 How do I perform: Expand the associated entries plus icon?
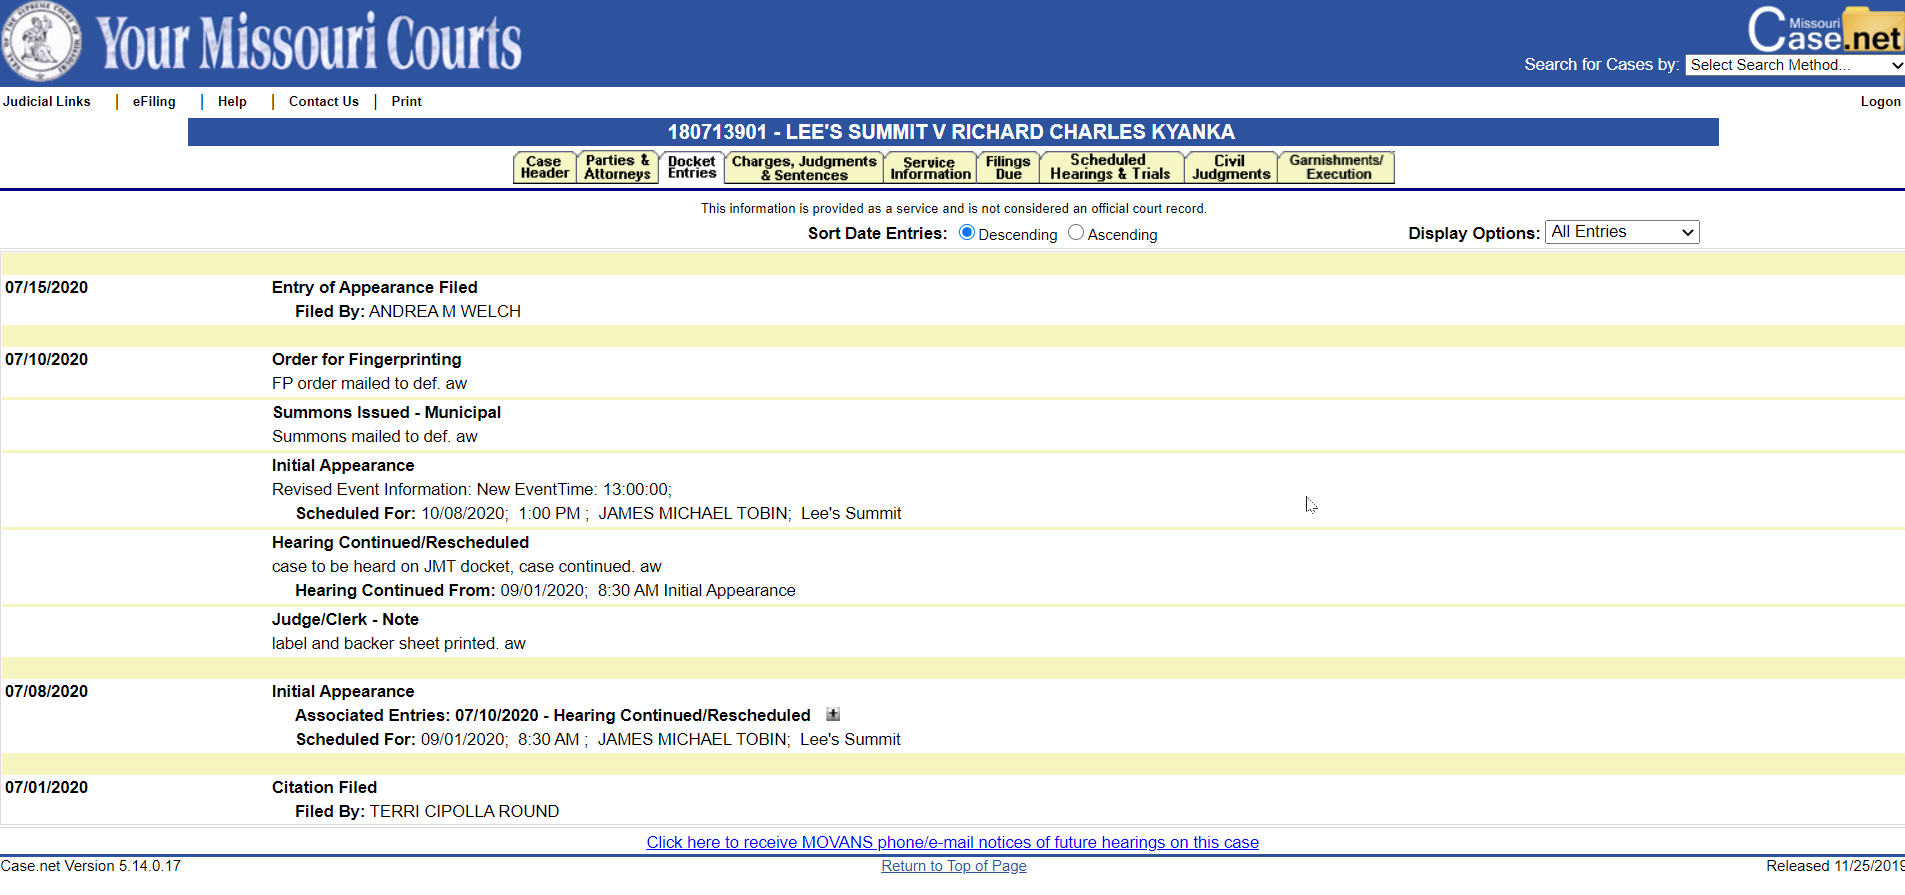pyautogui.click(x=833, y=714)
